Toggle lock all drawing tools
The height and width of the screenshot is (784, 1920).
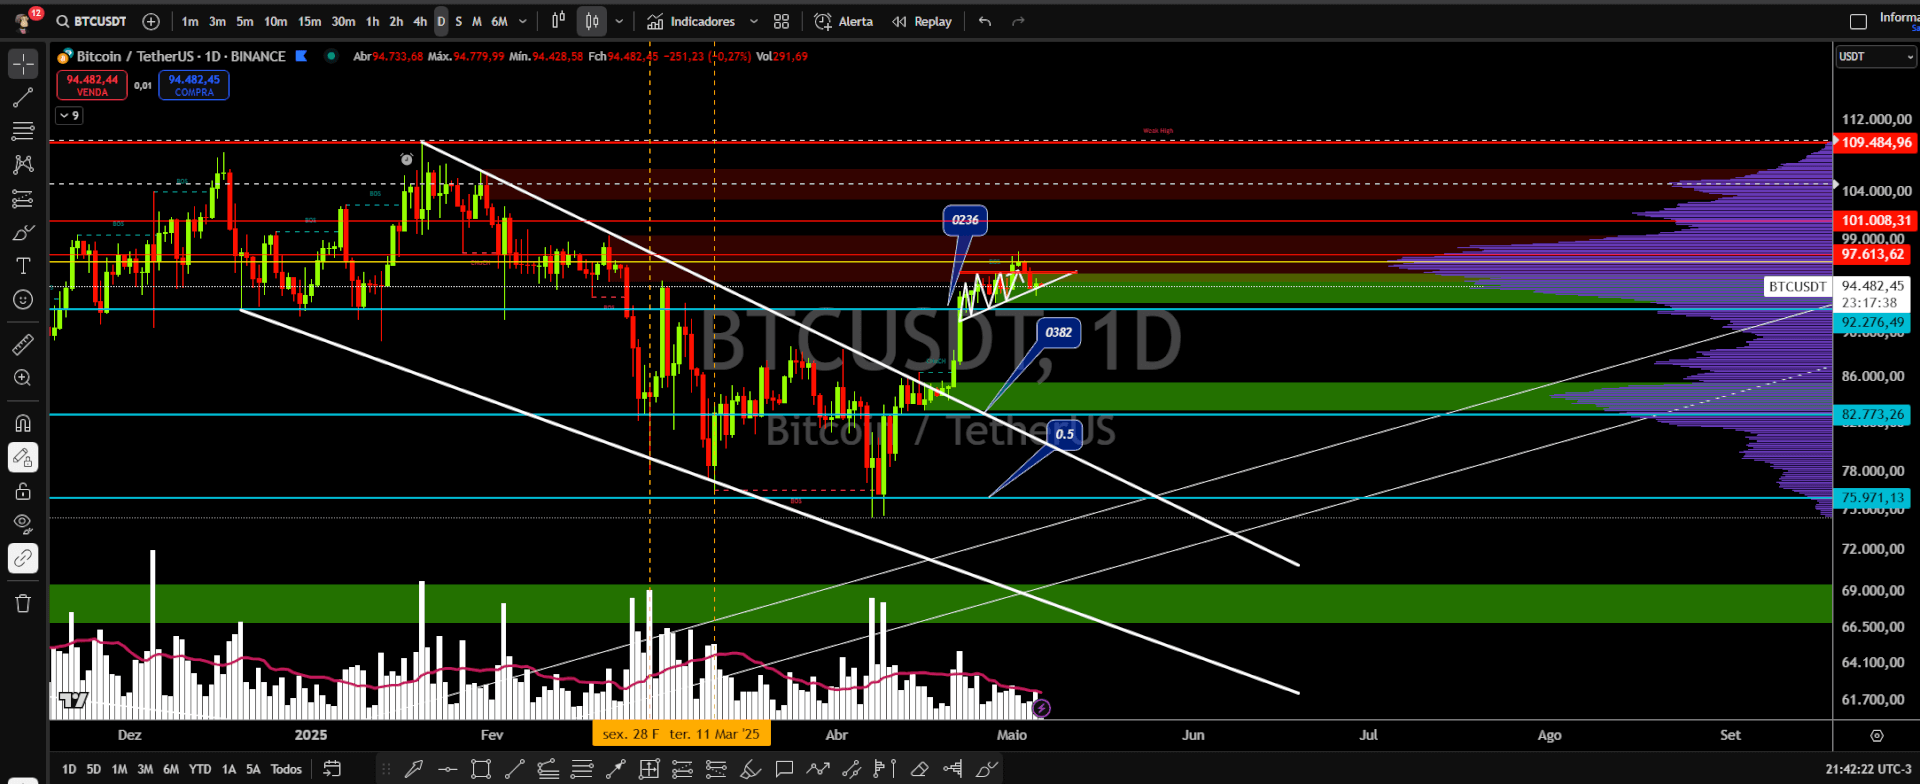[x=23, y=491]
